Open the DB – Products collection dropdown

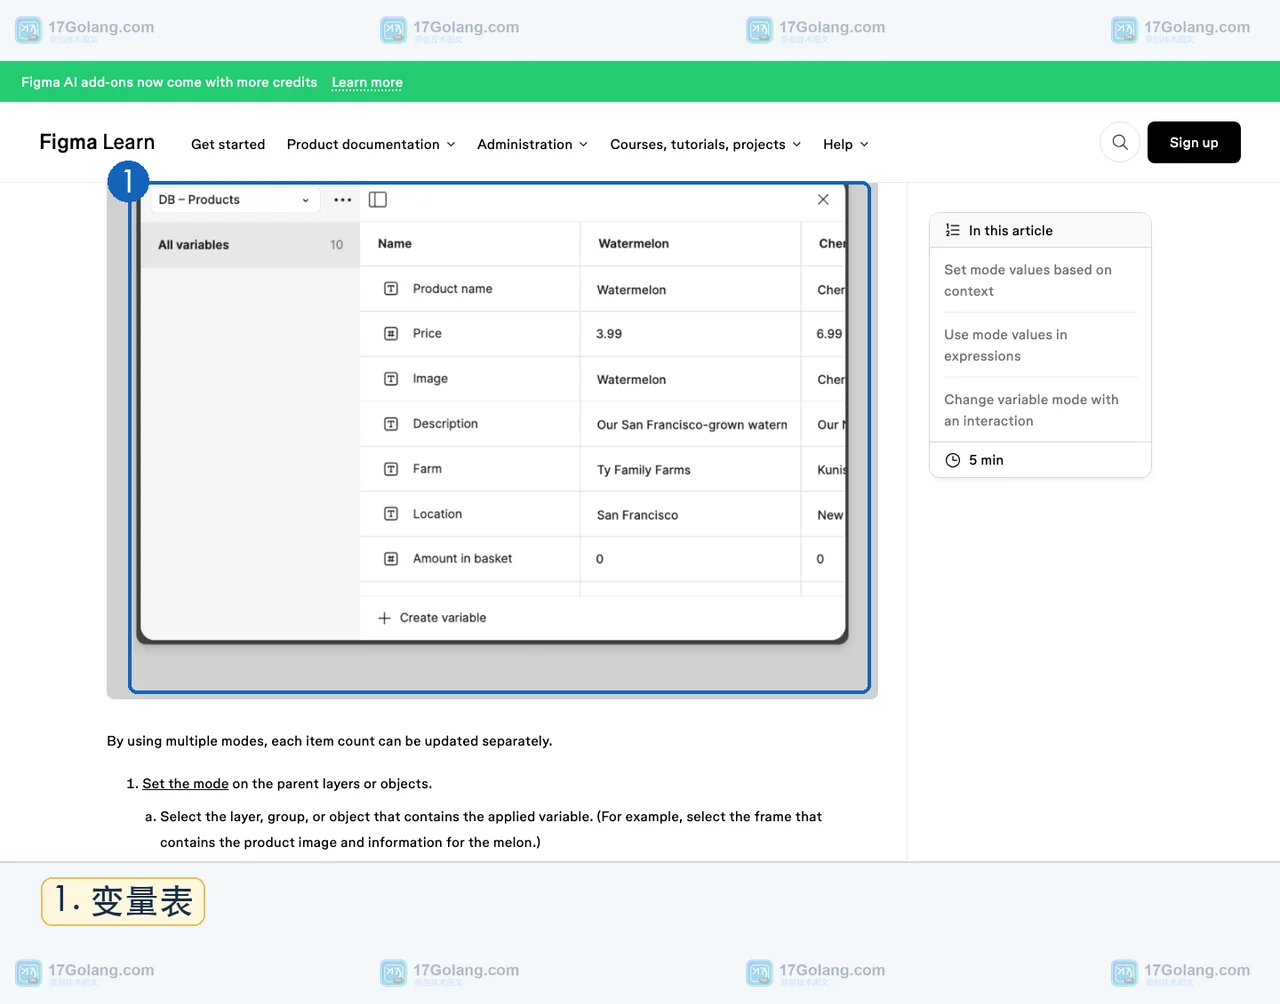tap(235, 200)
